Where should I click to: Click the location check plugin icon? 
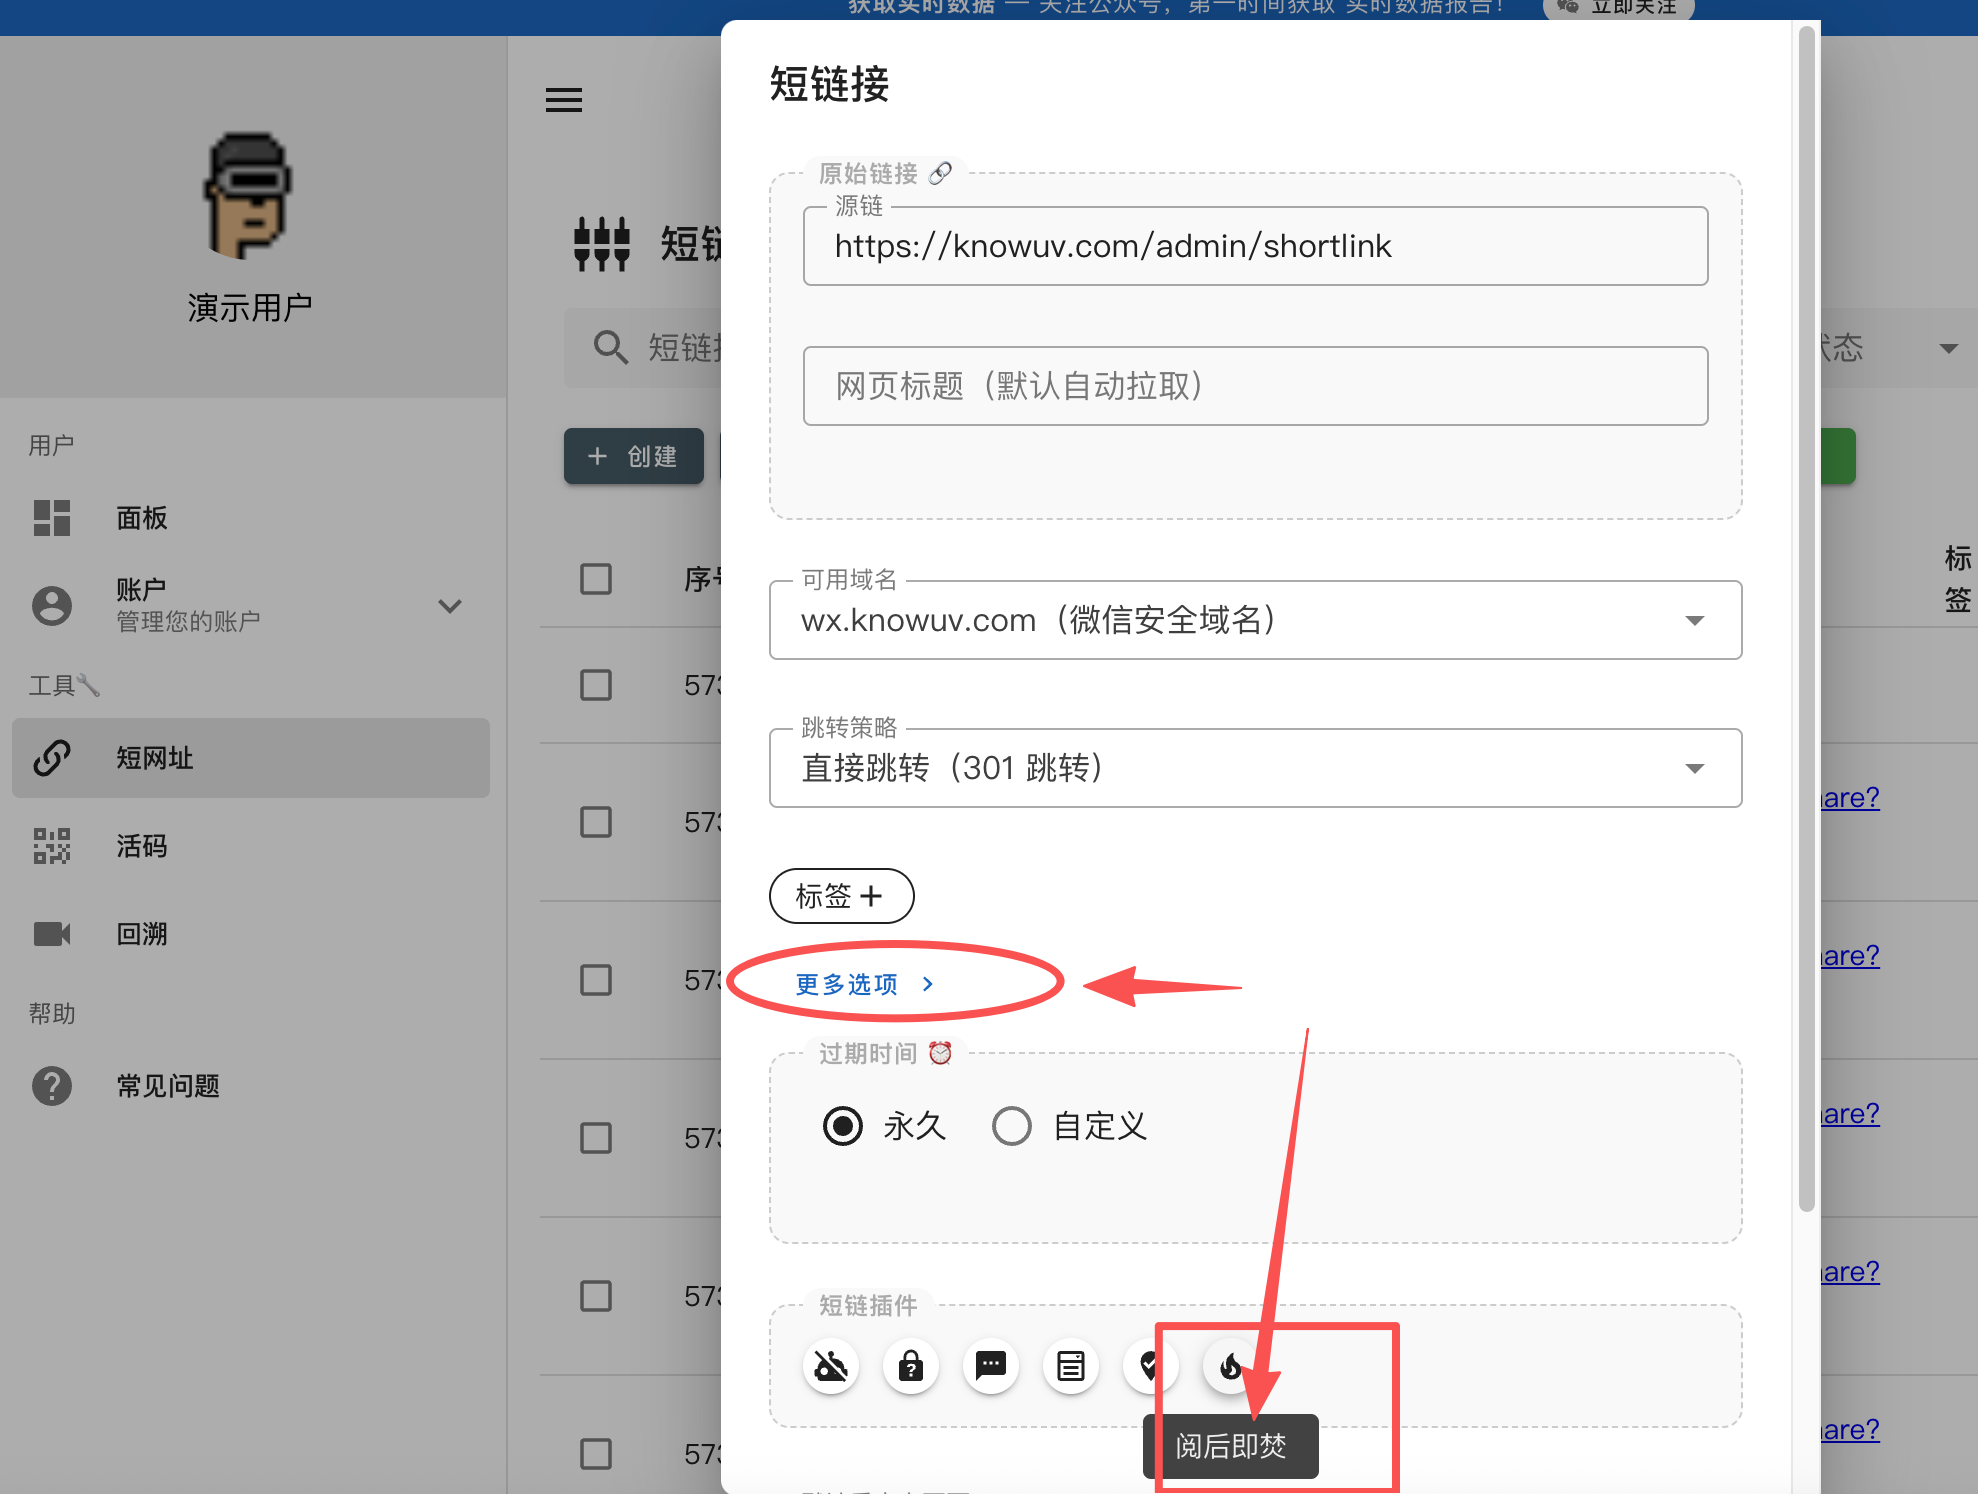tap(1148, 1365)
